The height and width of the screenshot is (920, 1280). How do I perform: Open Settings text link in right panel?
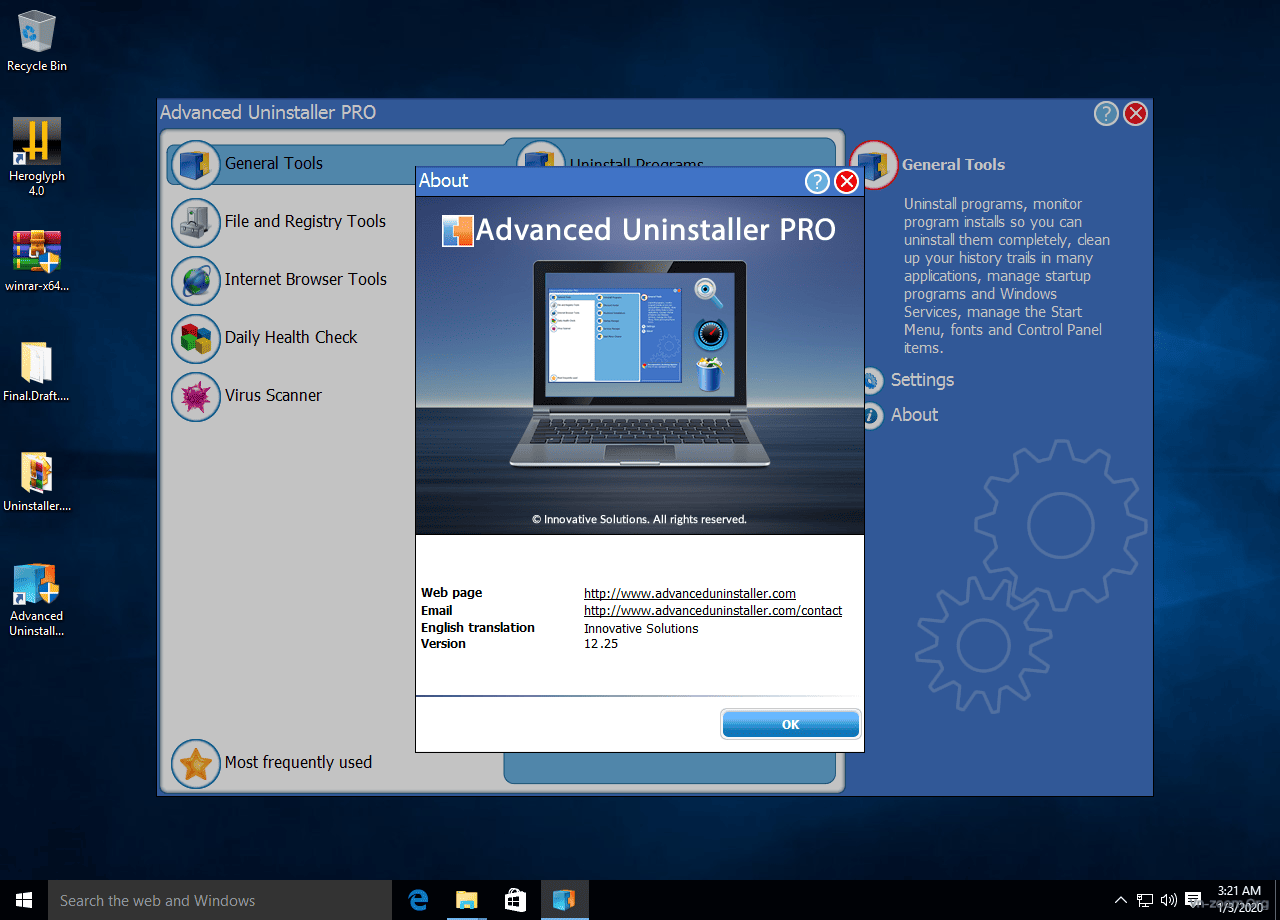[922, 380]
